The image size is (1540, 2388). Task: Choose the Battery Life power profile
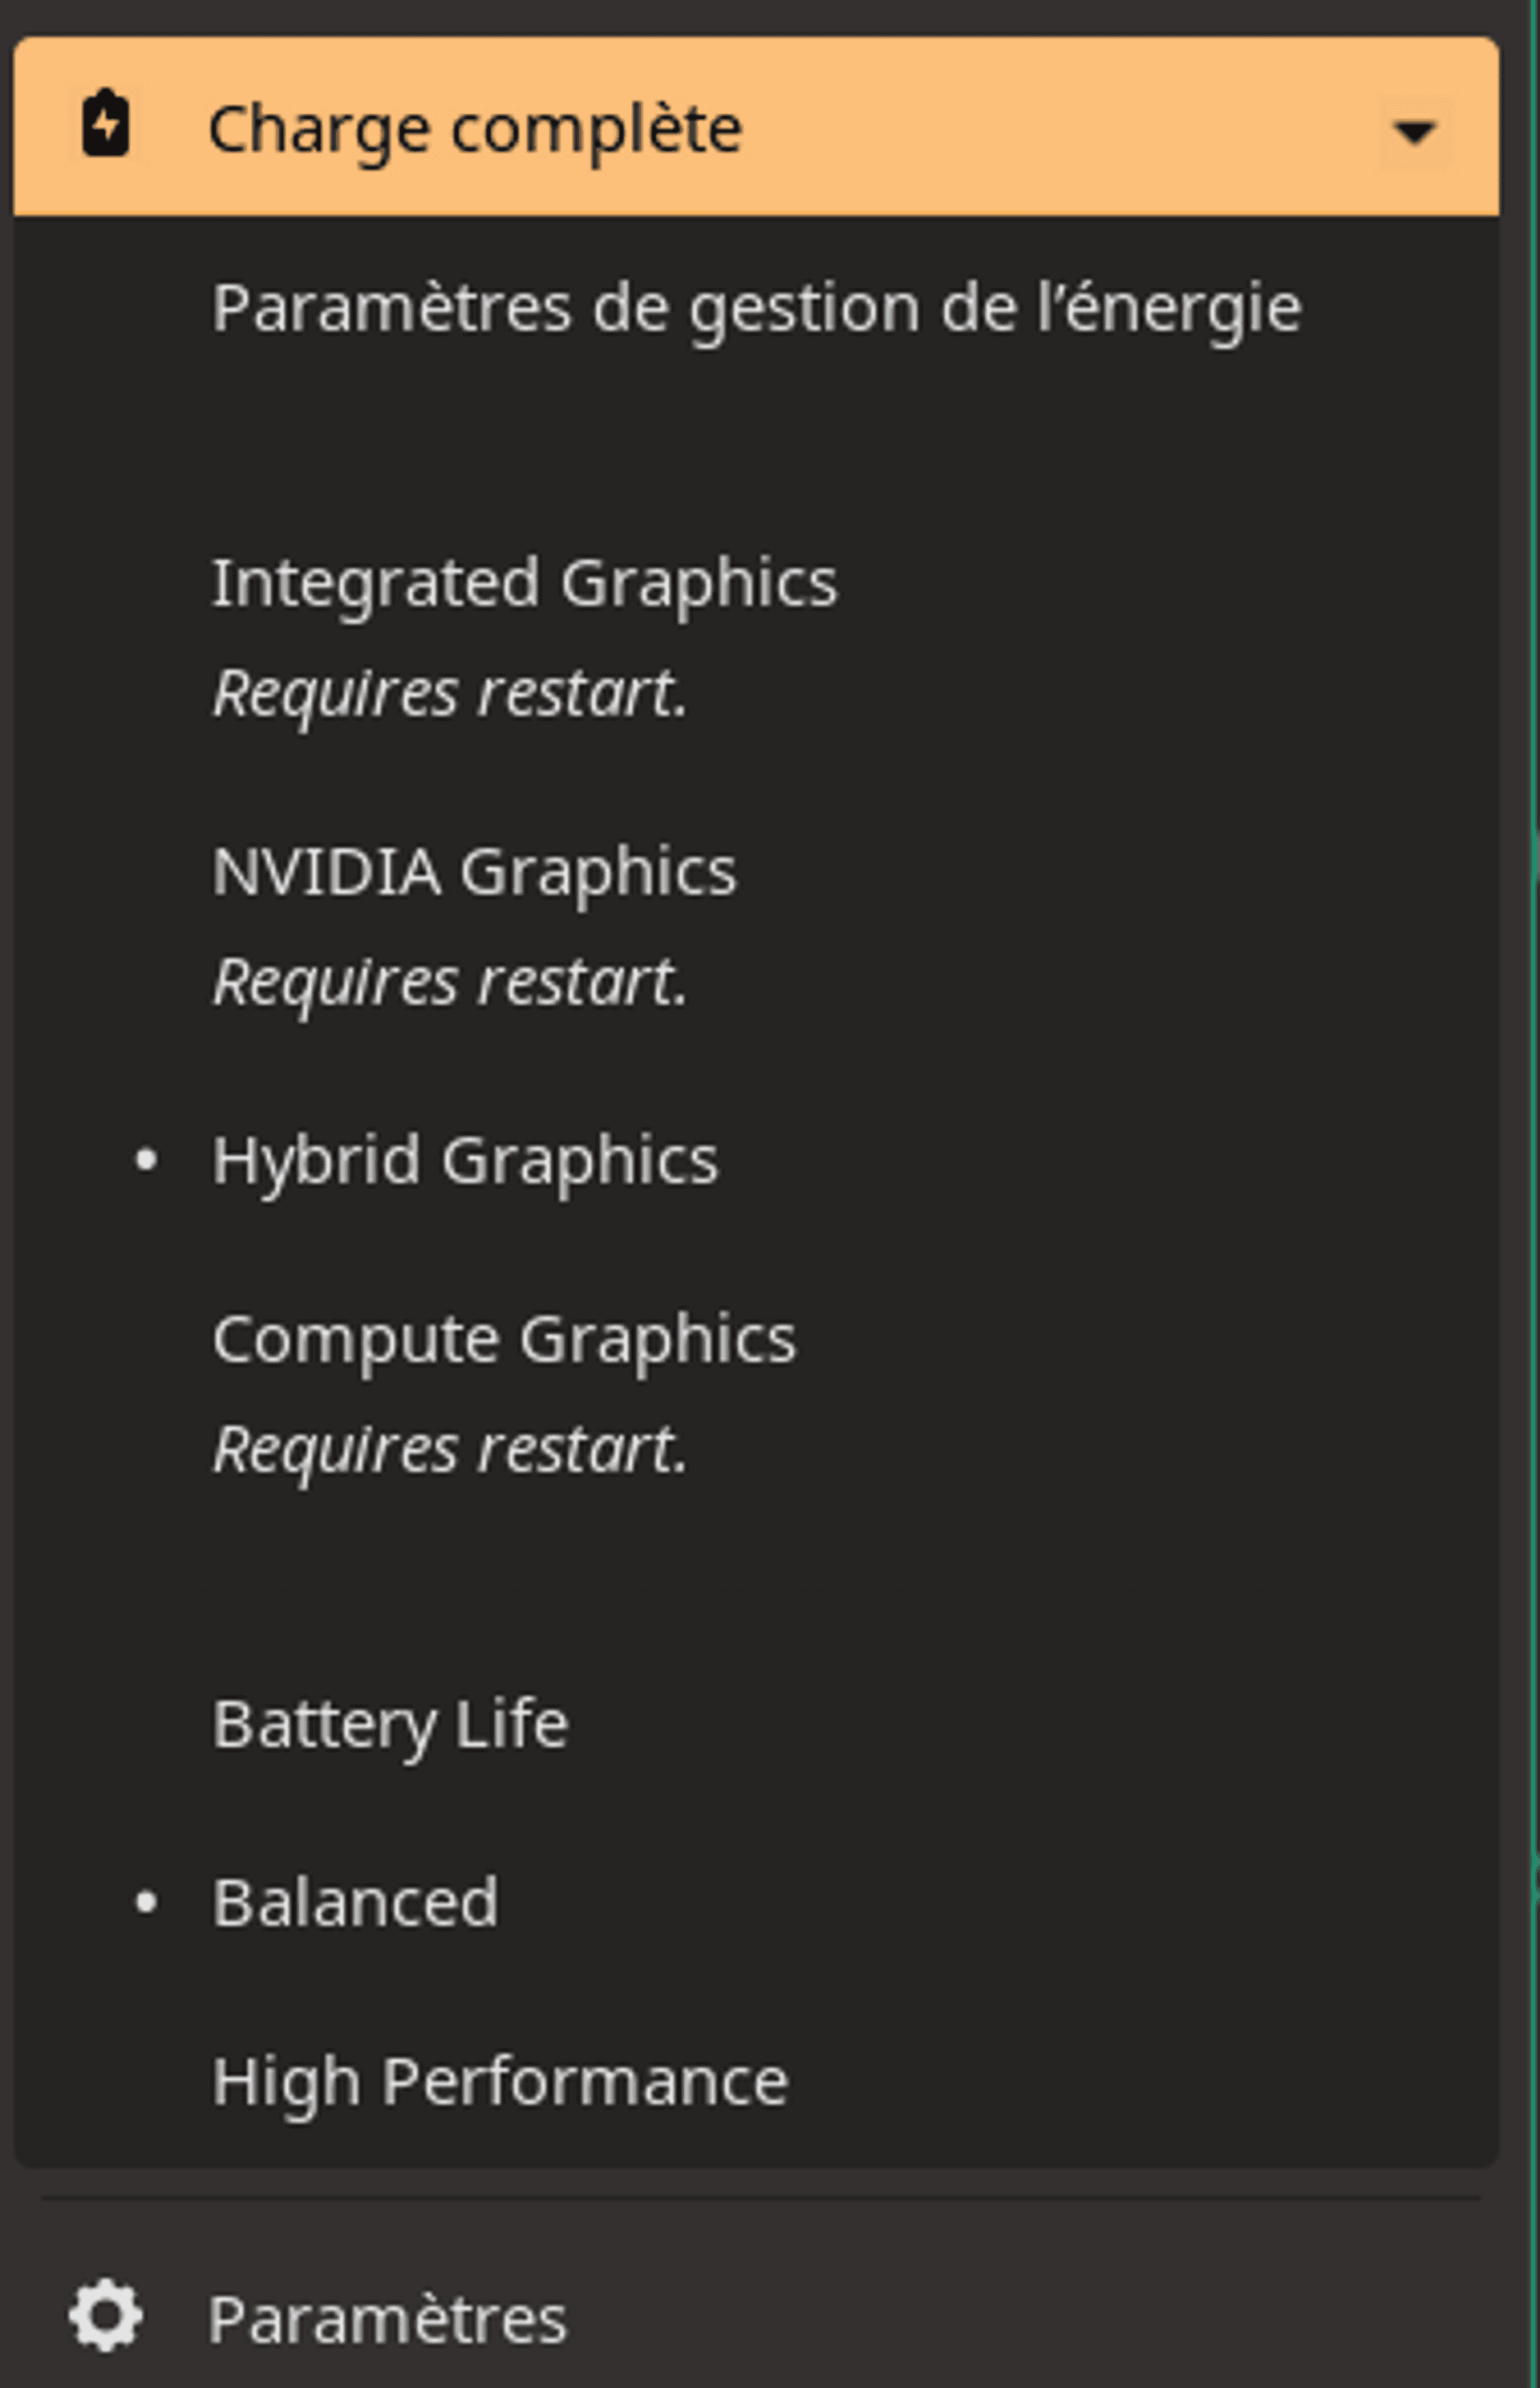click(x=390, y=1722)
